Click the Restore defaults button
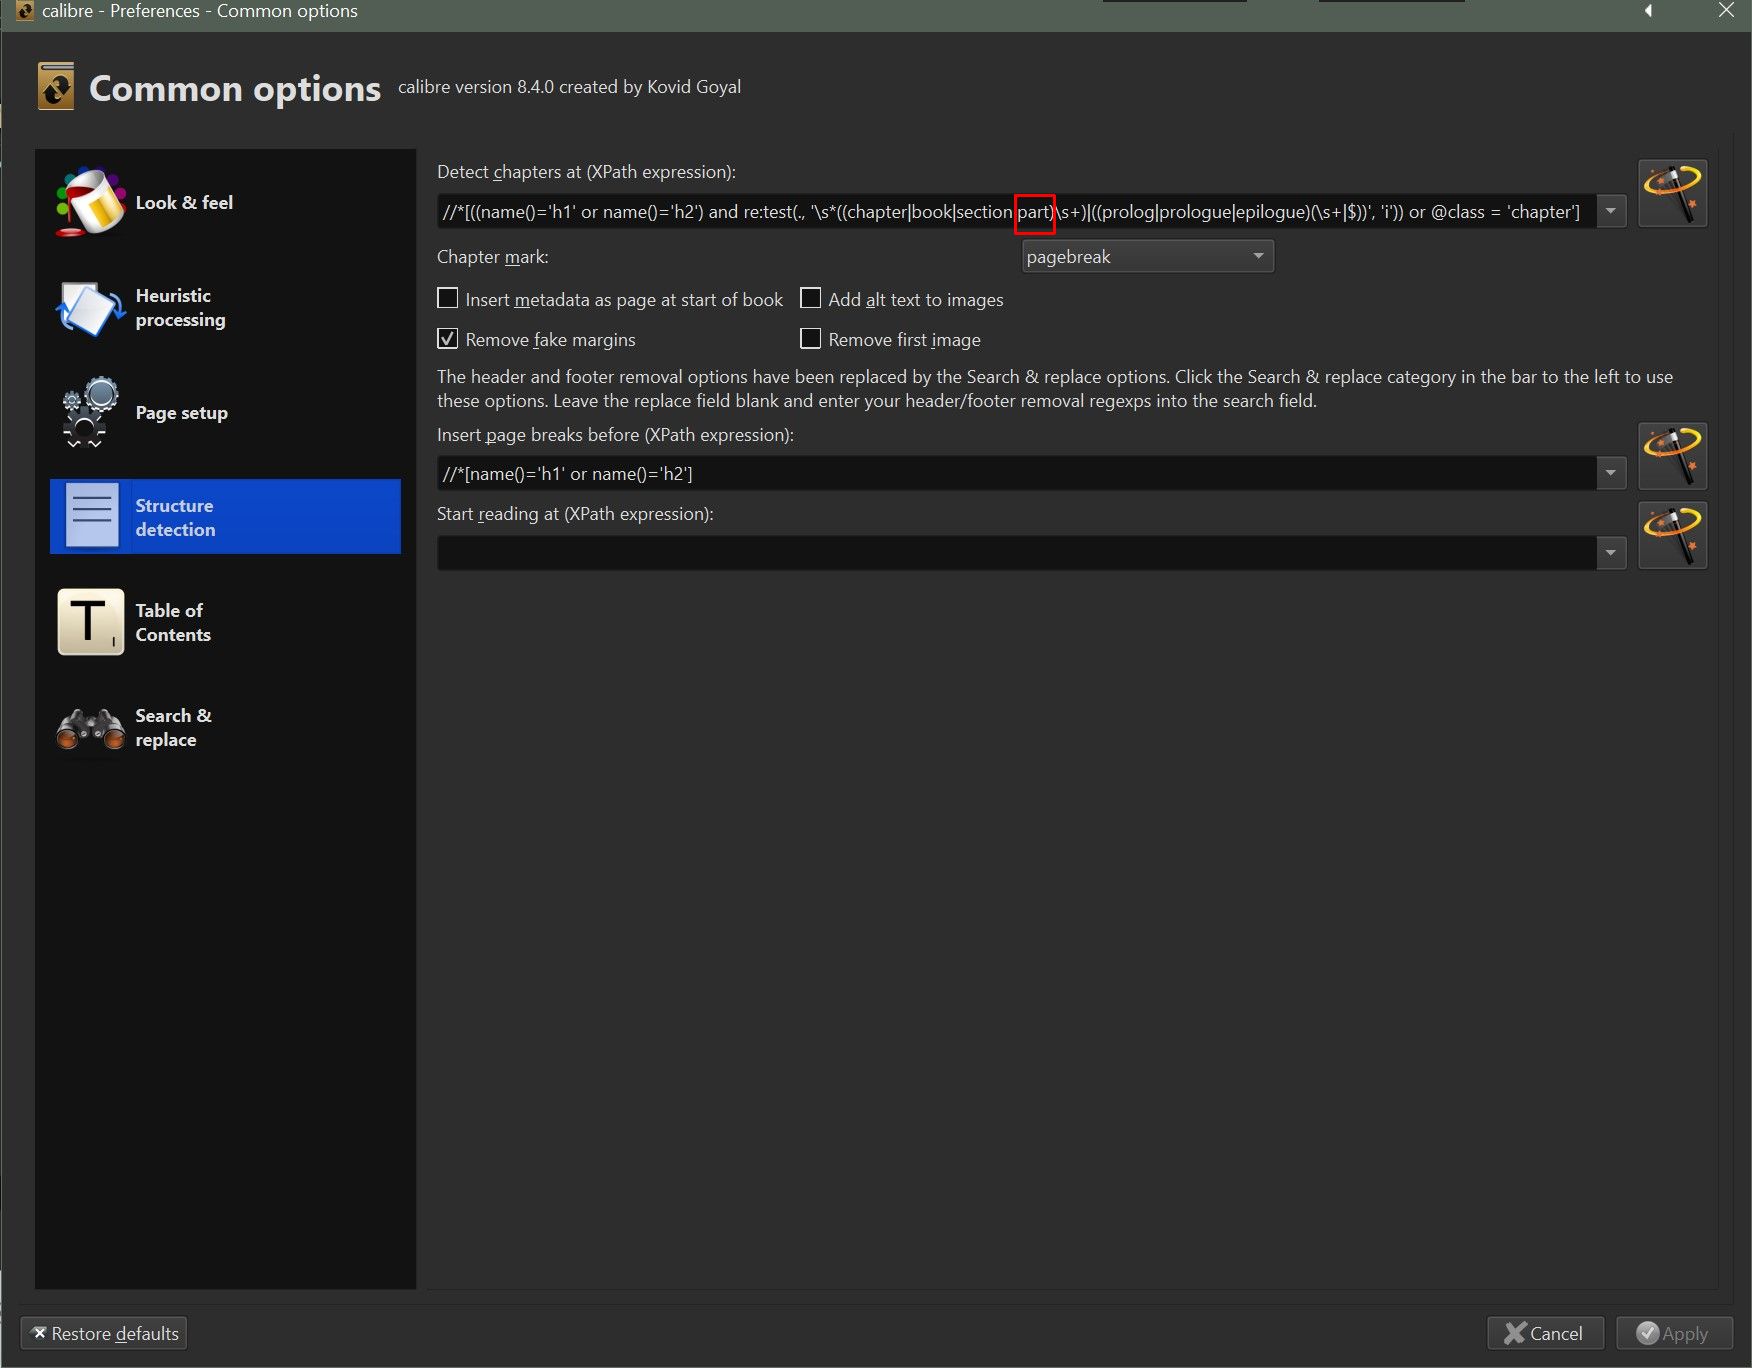The image size is (1752, 1368). pyautogui.click(x=104, y=1333)
